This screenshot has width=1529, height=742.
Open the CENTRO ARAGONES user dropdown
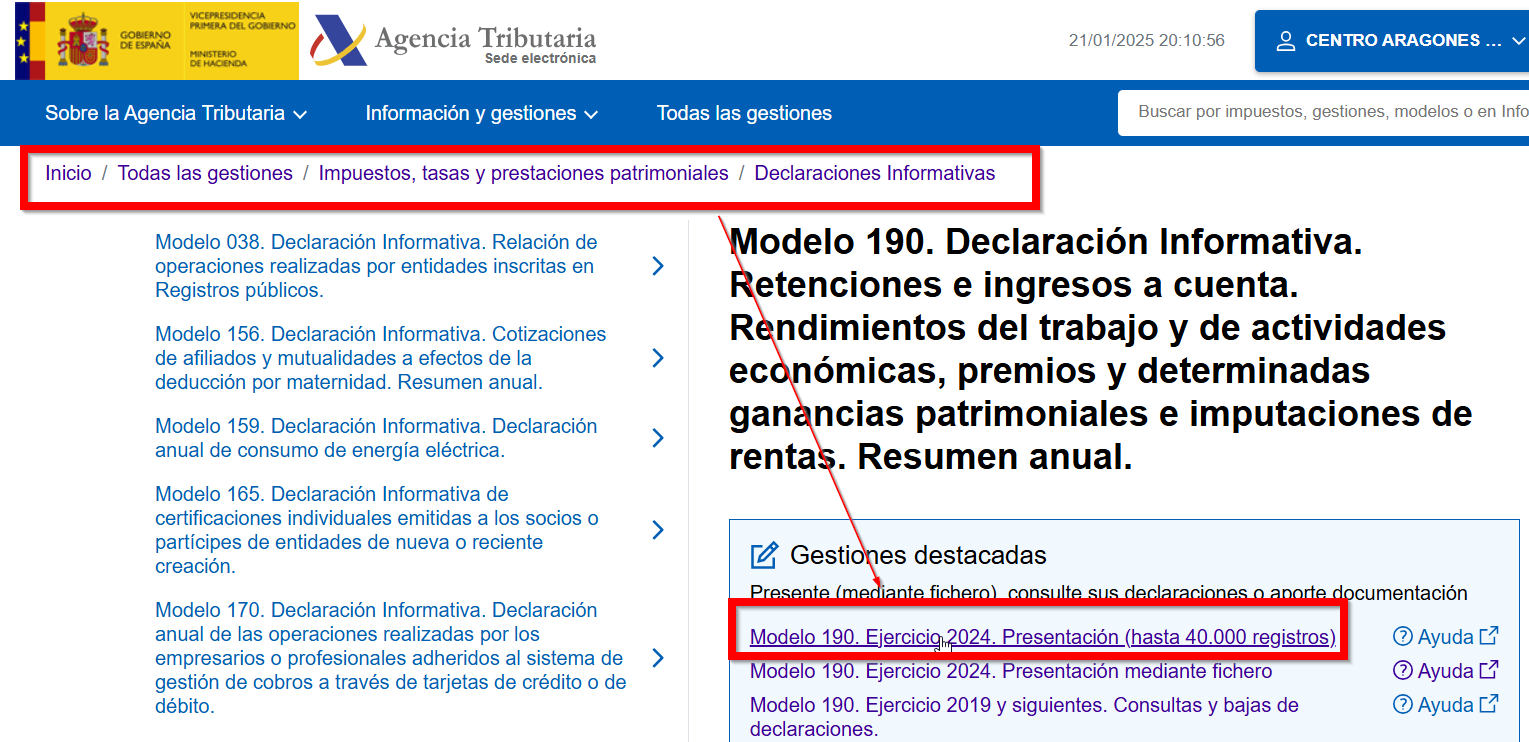1392,41
